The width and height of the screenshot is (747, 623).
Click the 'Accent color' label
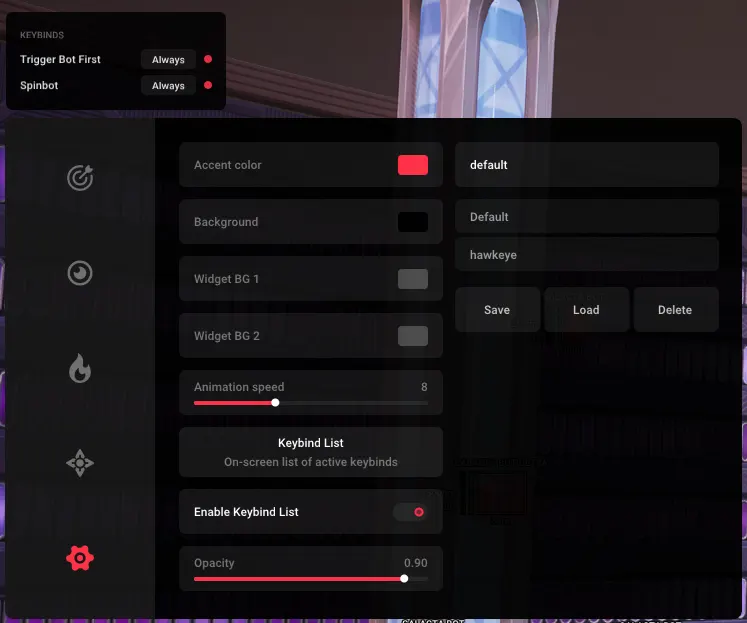pyautogui.click(x=228, y=165)
